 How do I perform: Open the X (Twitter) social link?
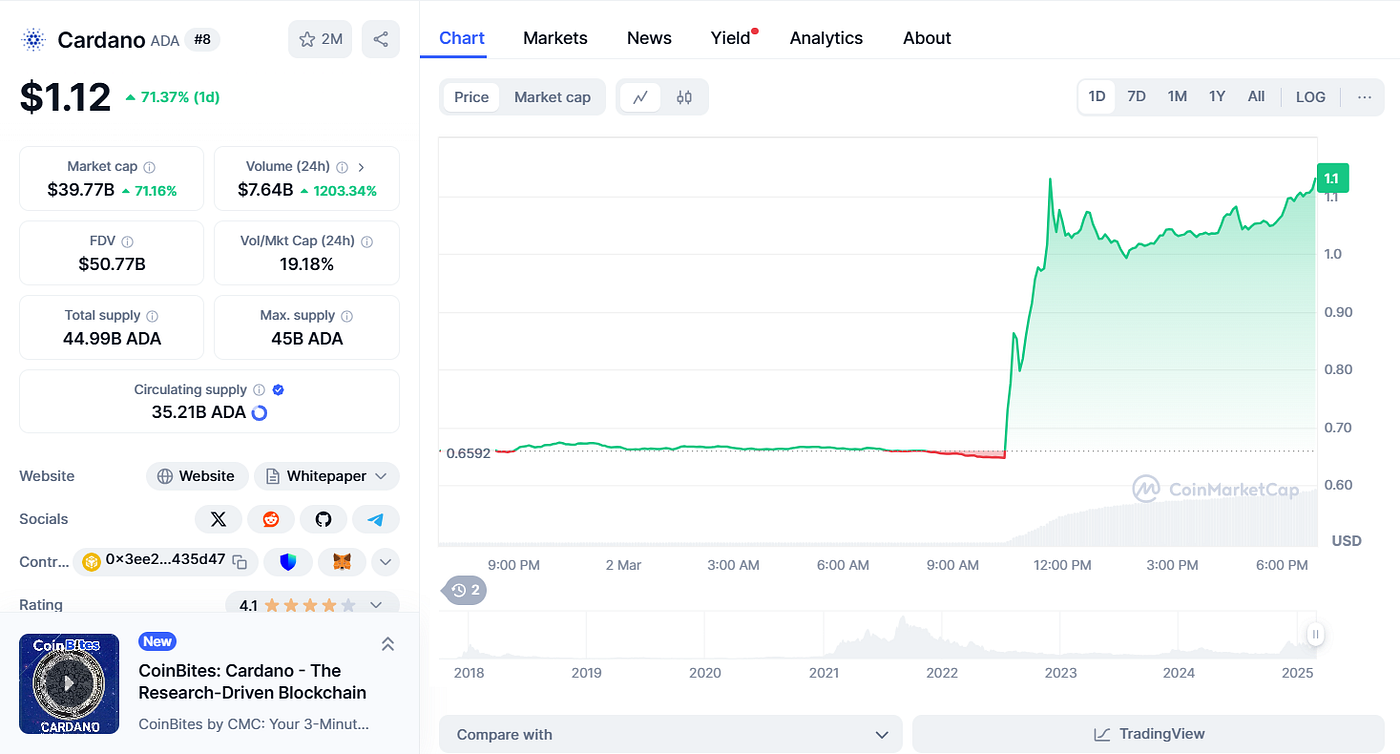(218, 519)
